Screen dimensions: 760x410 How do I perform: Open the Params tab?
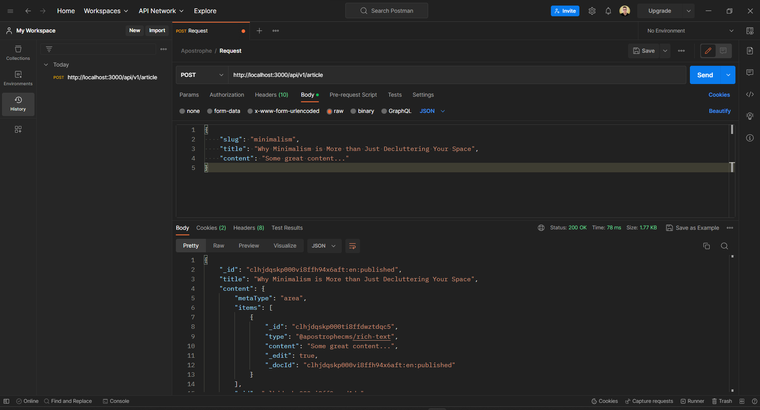click(x=189, y=95)
